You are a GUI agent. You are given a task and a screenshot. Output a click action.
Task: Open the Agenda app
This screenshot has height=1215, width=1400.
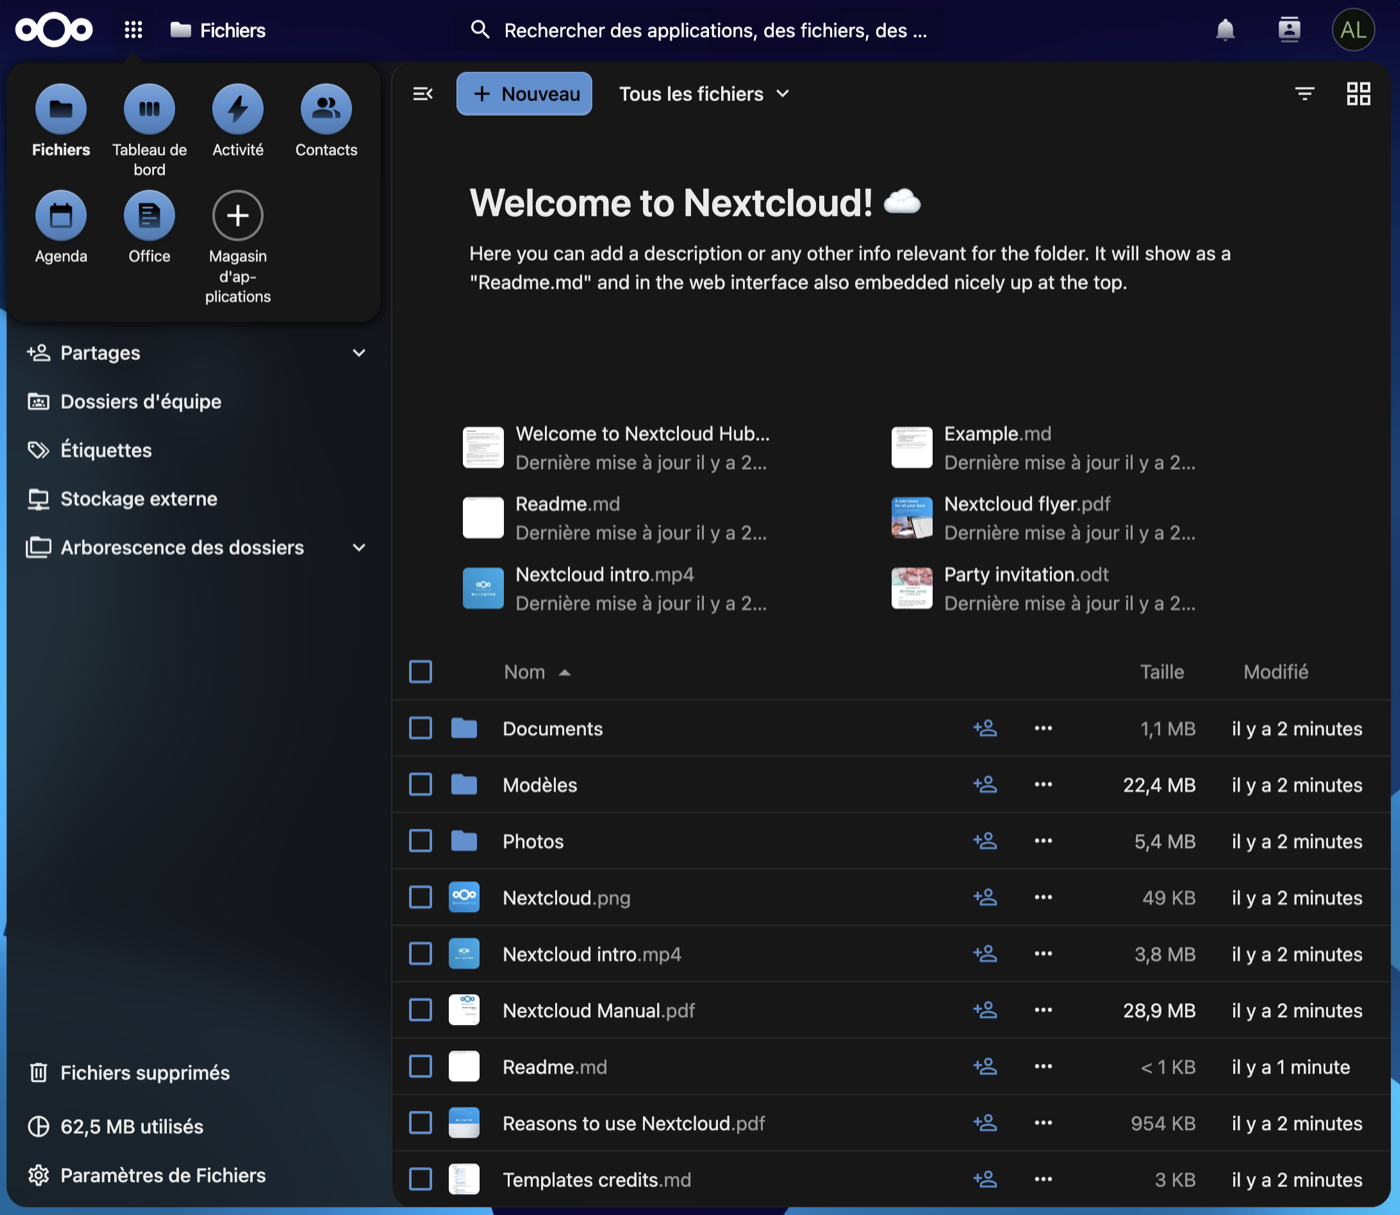(61, 215)
